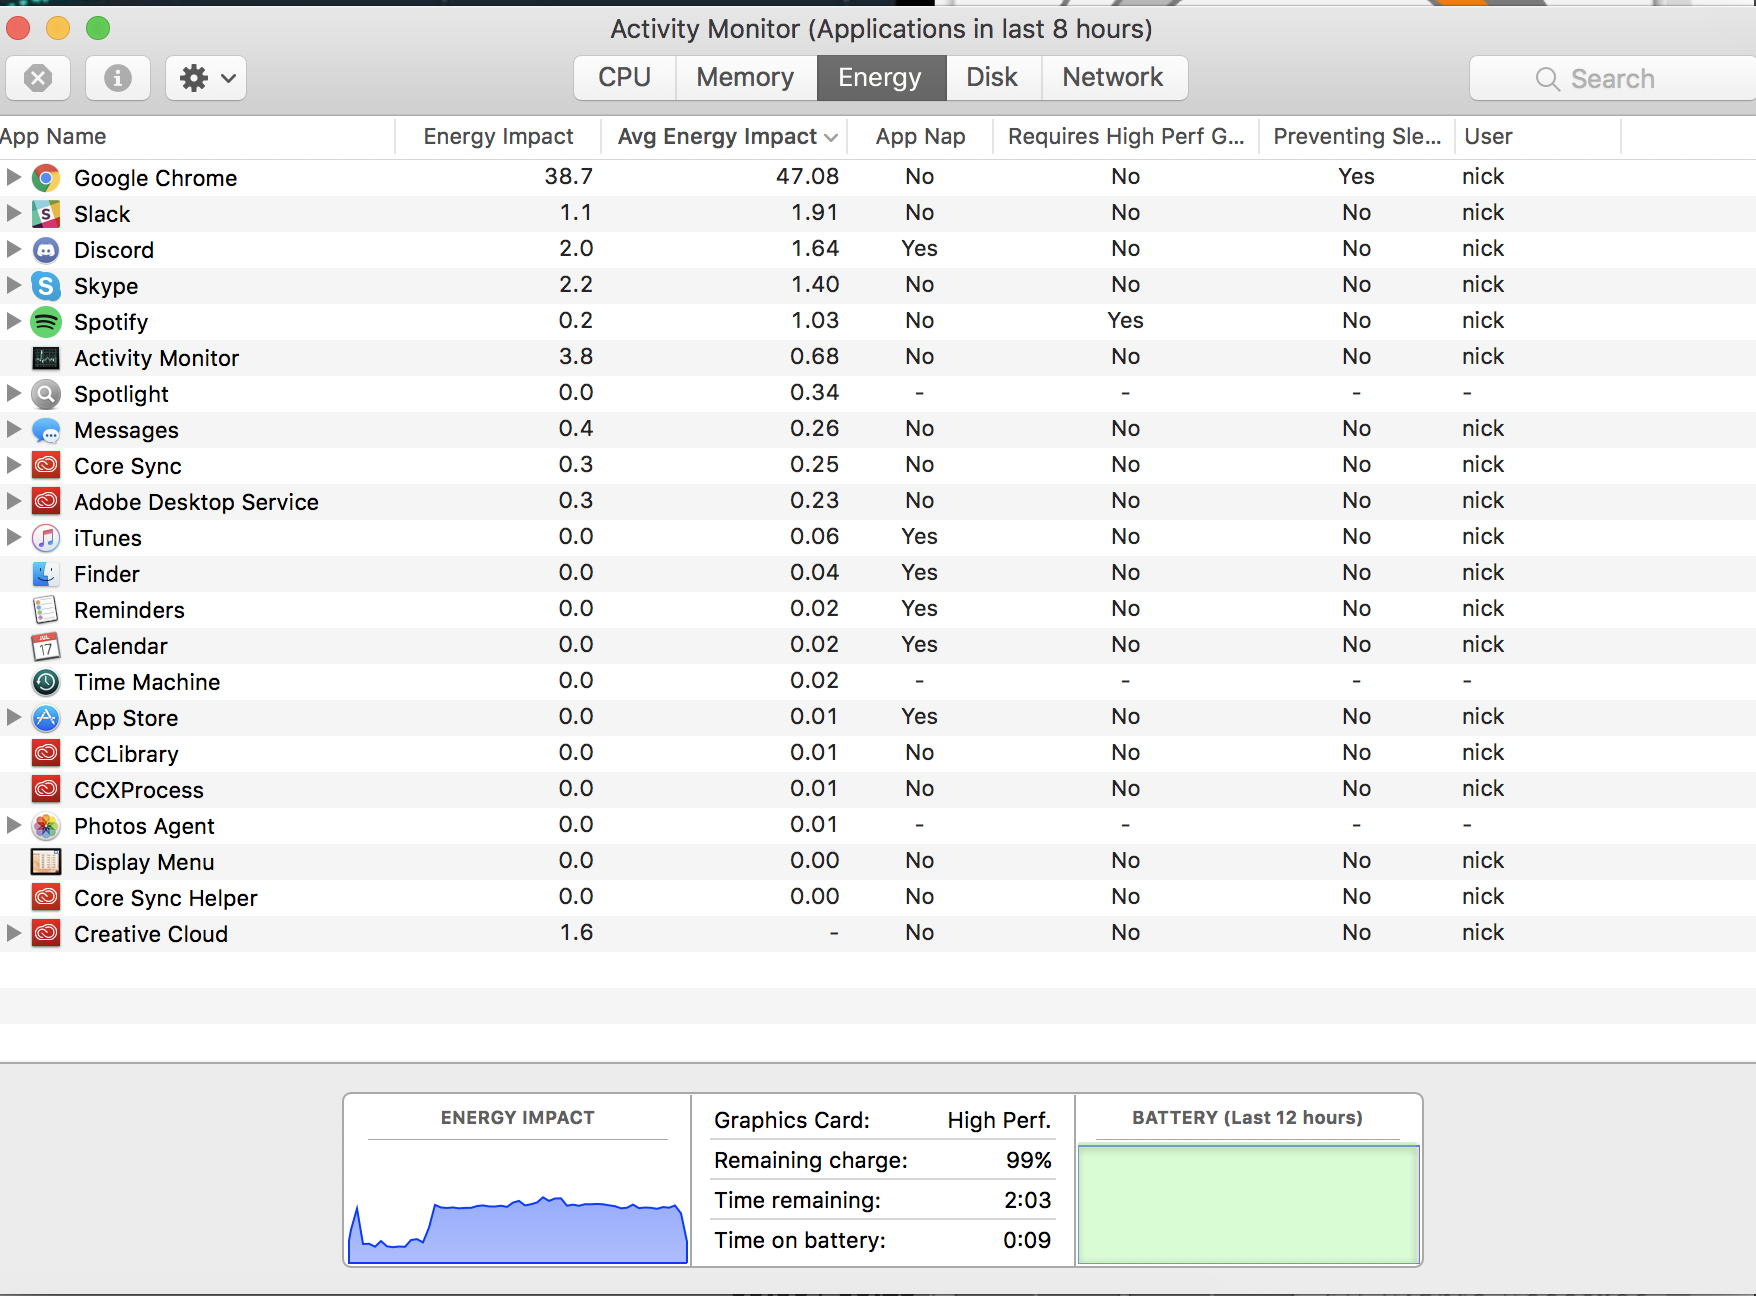Click the Reminders app icon

46,610
